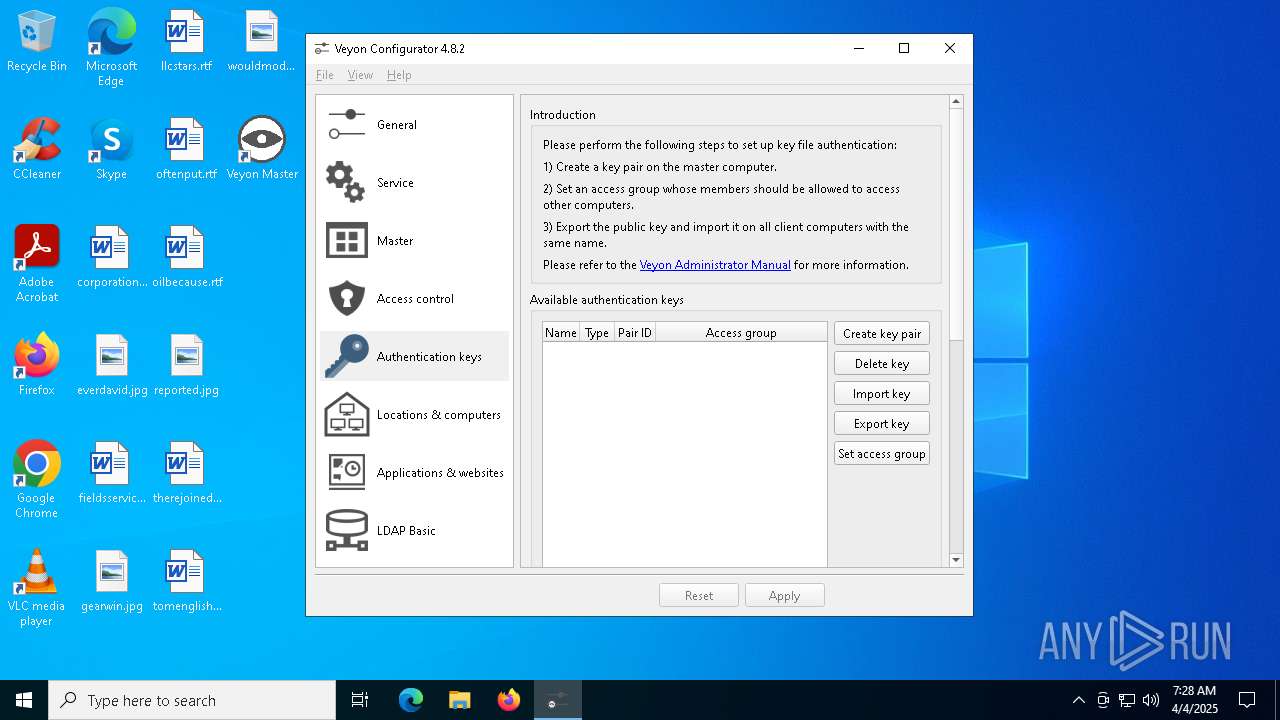Sort keys by Pair ID column header

pos(634,332)
